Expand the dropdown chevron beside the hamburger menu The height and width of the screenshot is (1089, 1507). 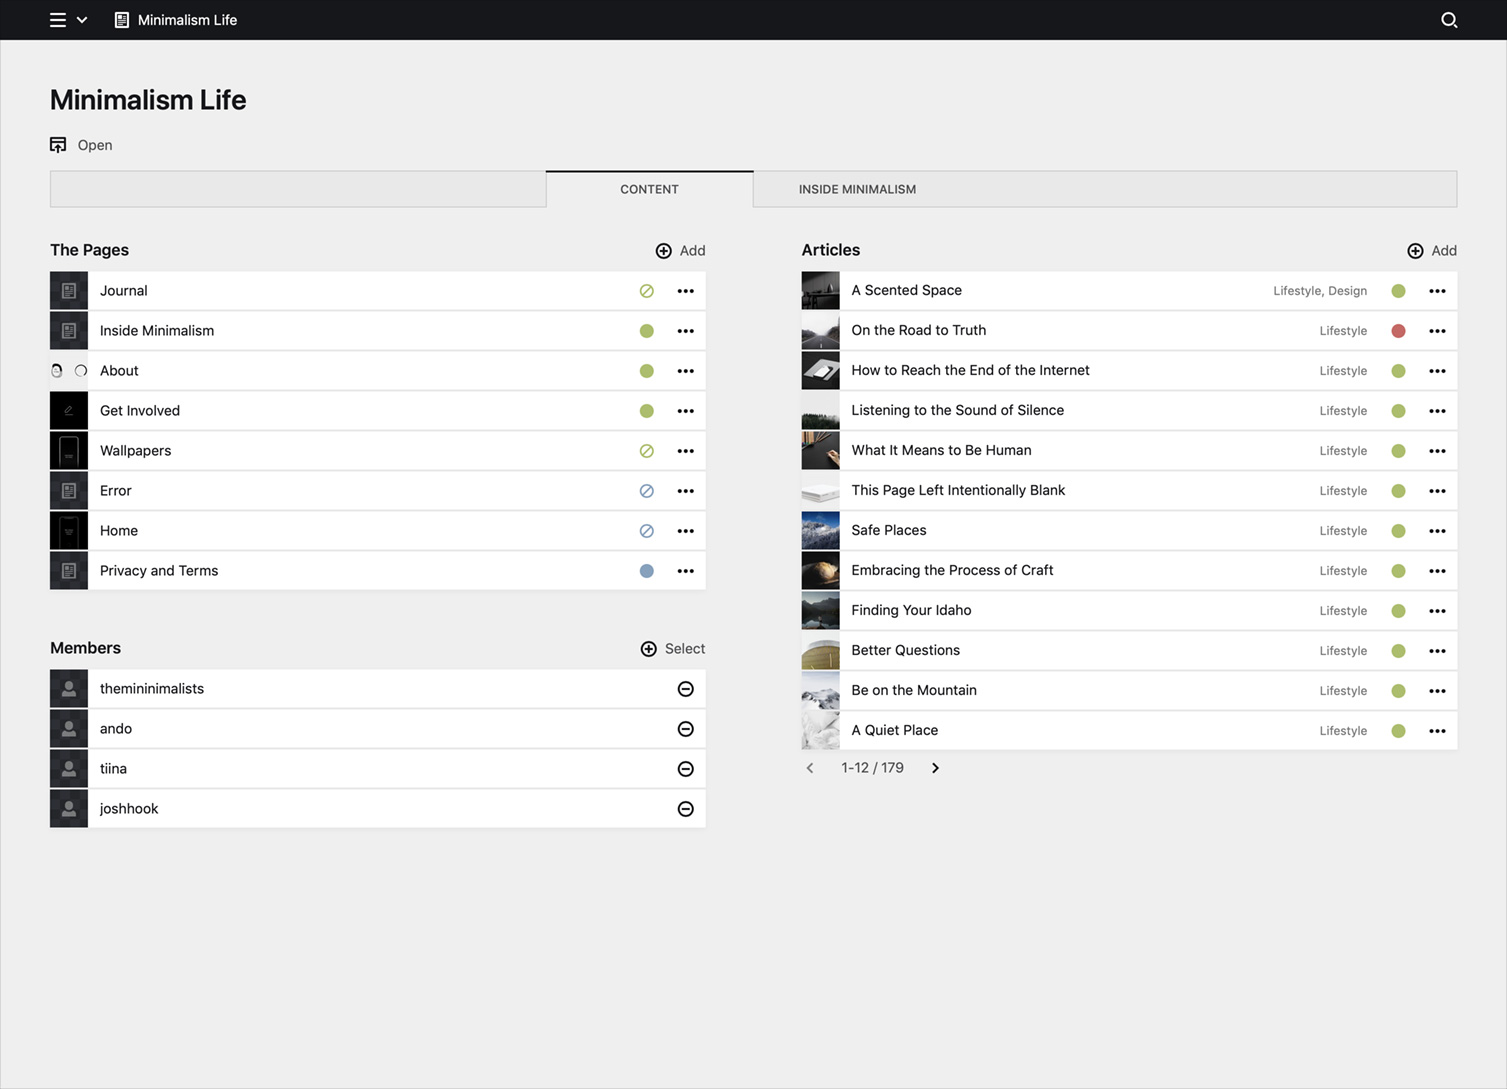pos(83,19)
